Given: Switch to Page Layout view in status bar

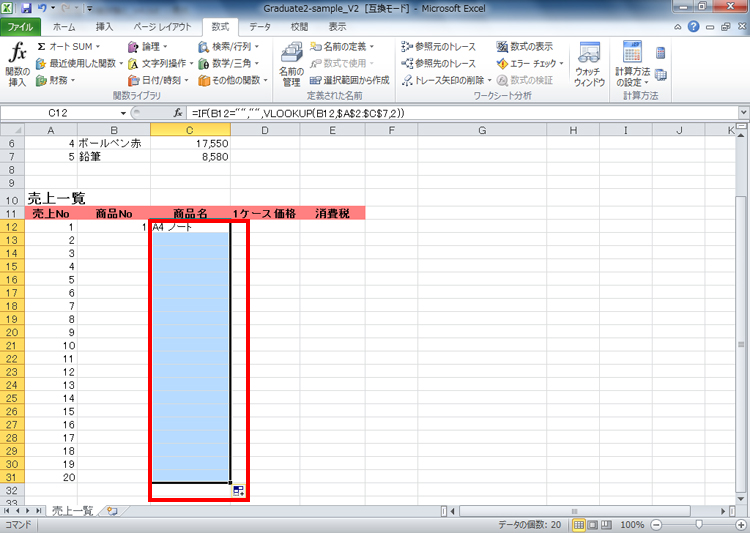Looking at the screenshot, I should tap(593, 525).
